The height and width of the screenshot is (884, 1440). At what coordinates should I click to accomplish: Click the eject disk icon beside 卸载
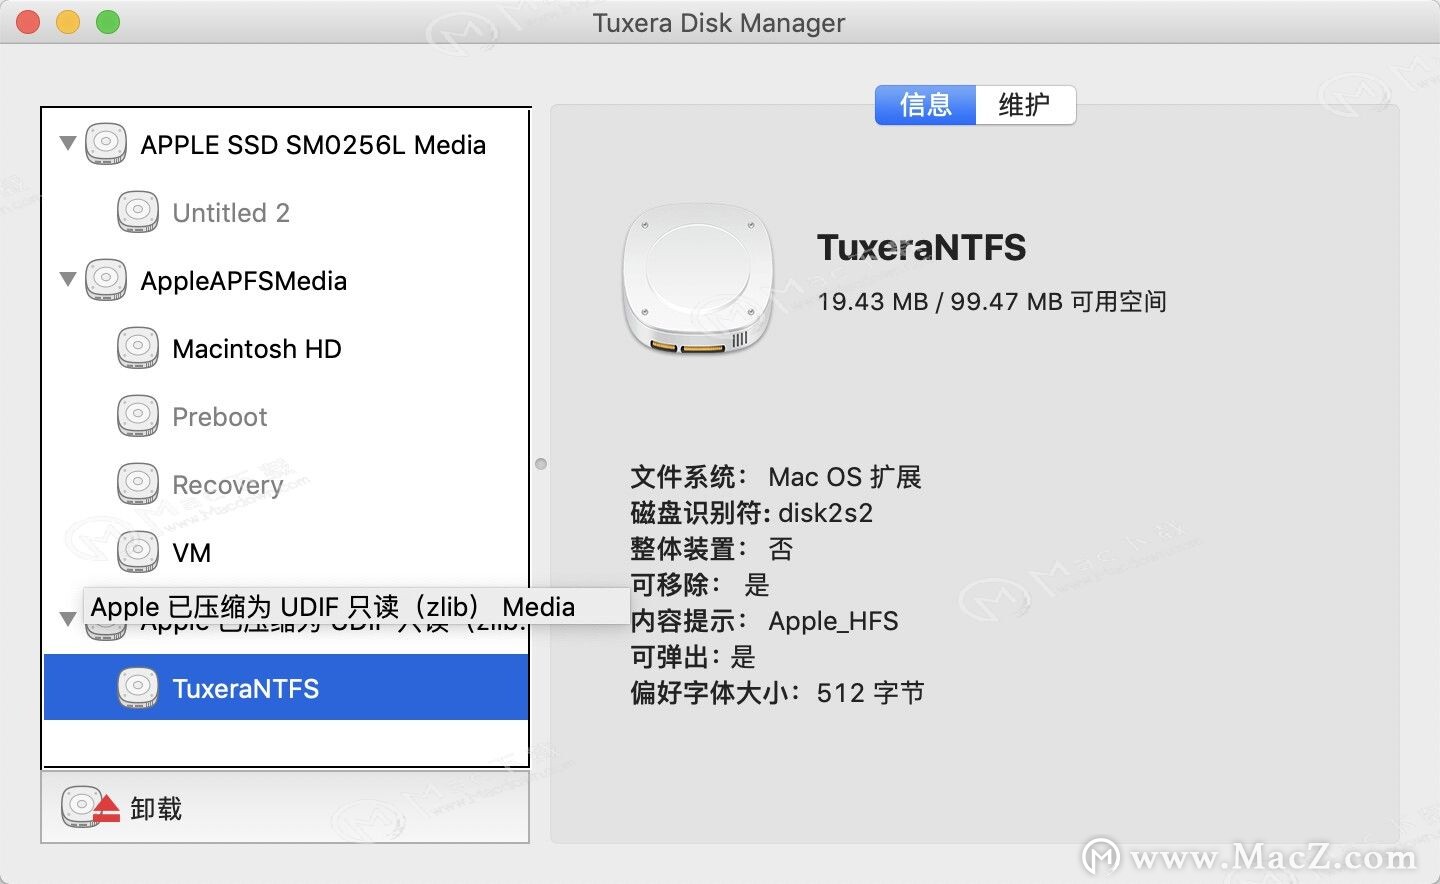click(90, 807)
